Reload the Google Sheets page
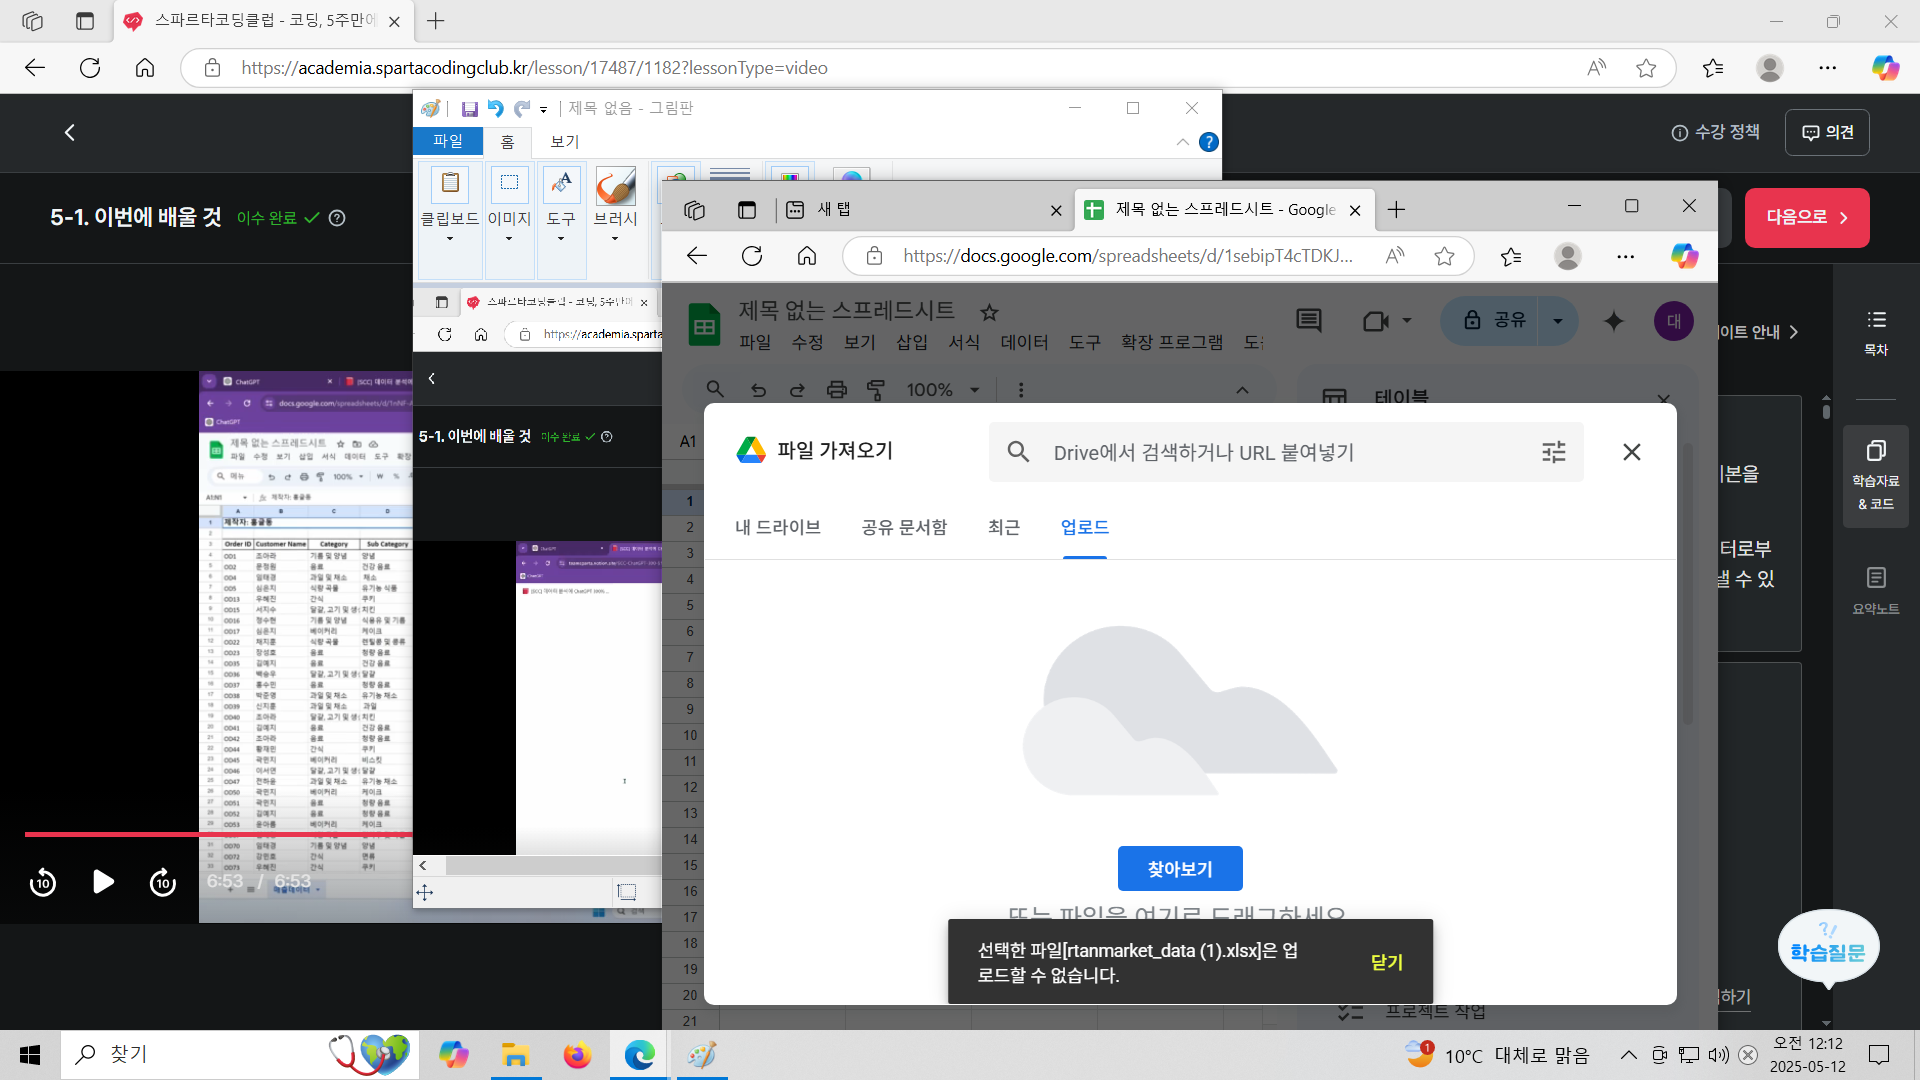1920x1080 pixels. tap(752, 256)
